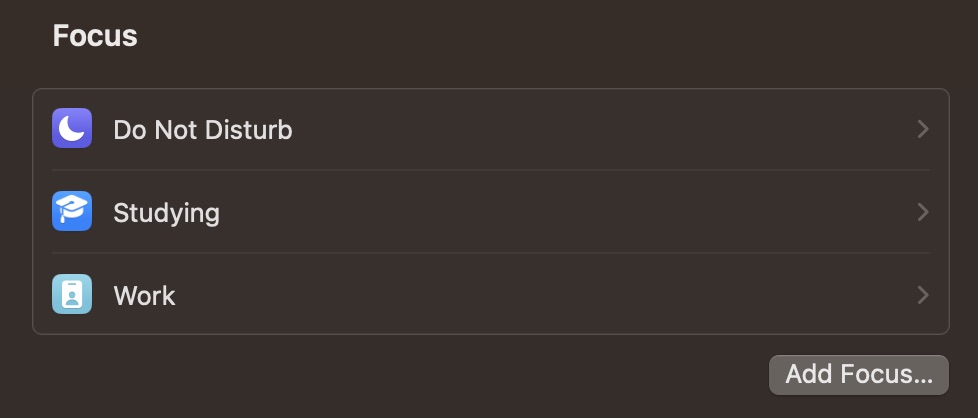Open Work details using its right chevron
This screenshot has height=418, width=978.
tap(922, 295)
